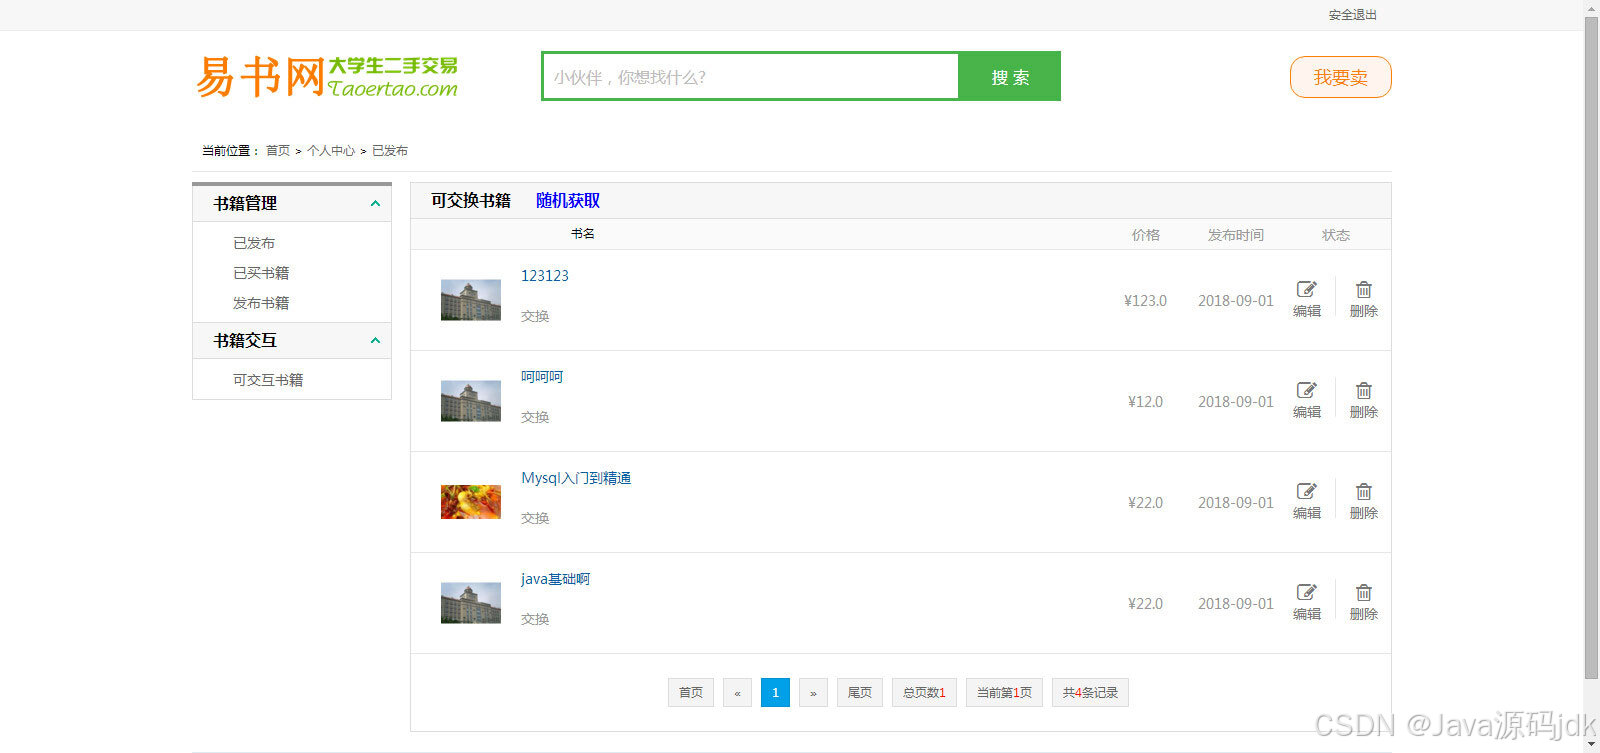Open the book titled Mysql入门到精通
1600x753 pixels.
coord(576,478)
